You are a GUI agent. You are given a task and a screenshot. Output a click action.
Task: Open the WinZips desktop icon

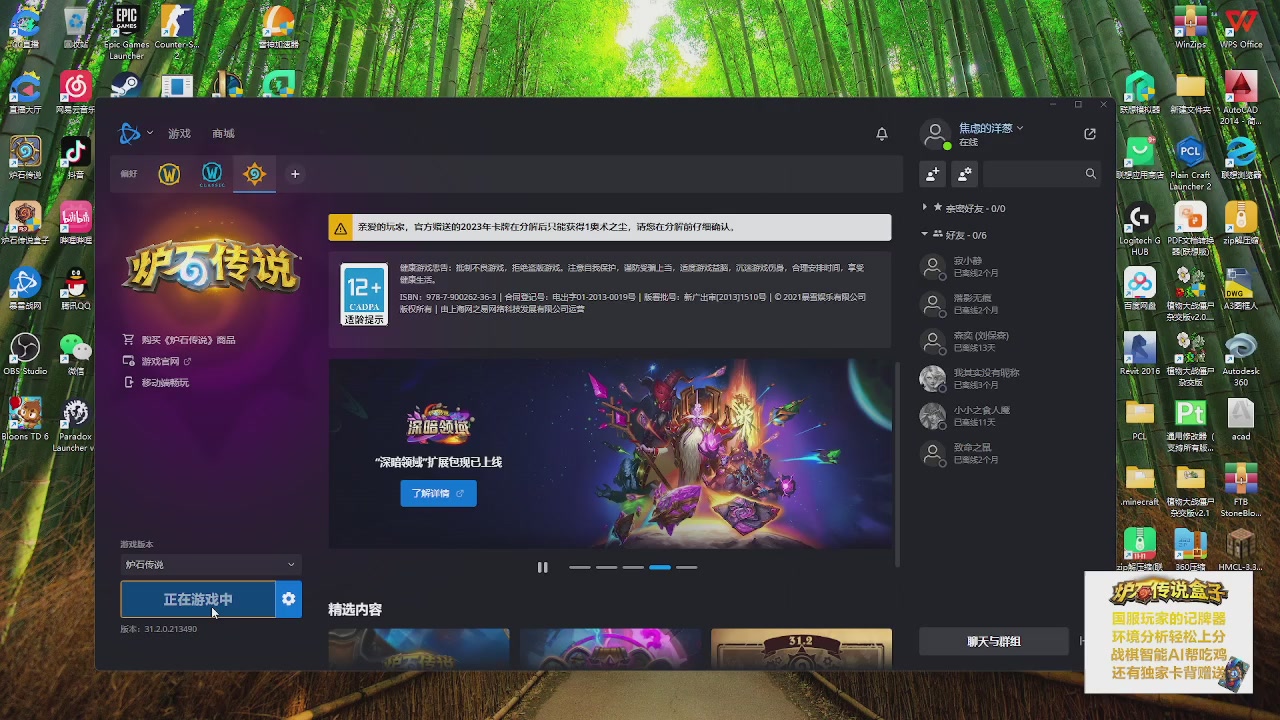pos(1190,27)
